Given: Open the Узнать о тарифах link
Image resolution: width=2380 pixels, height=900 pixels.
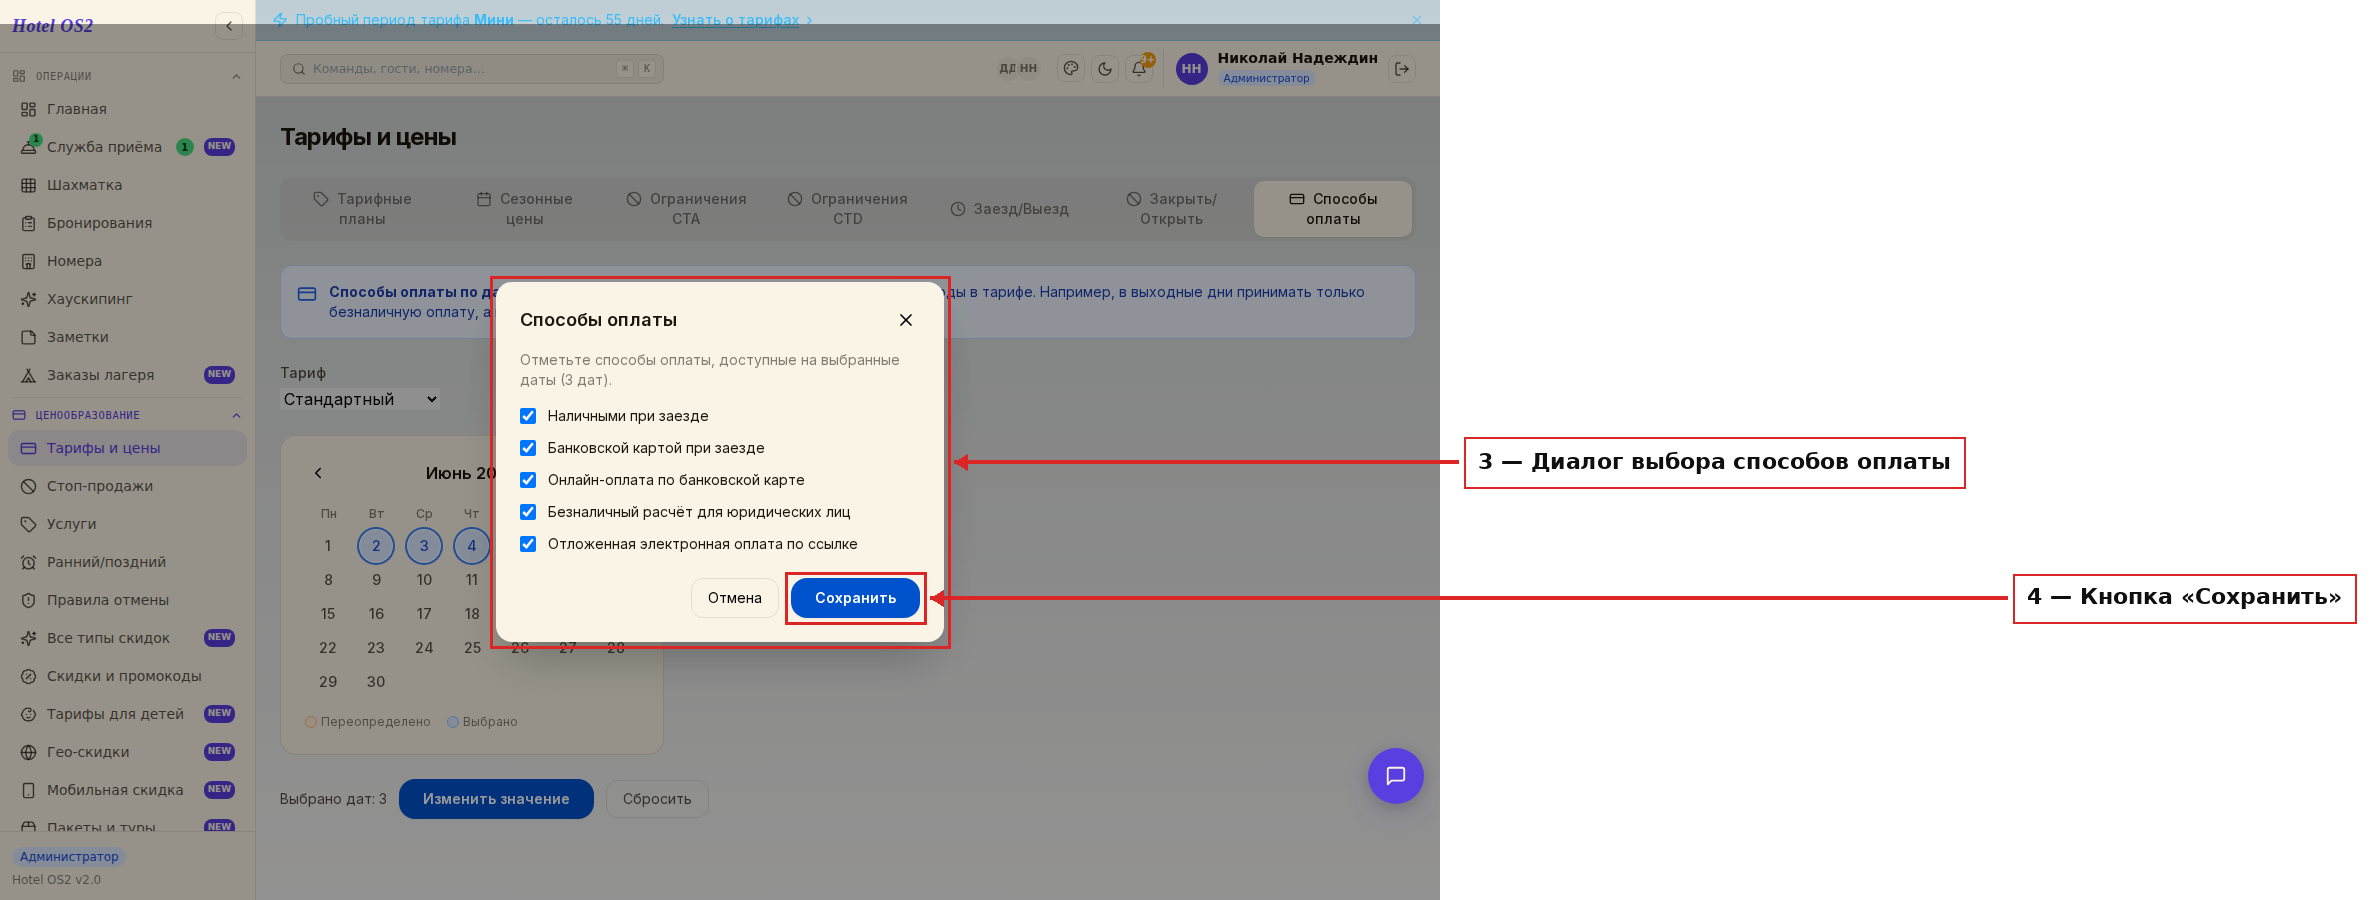Looking at the screenshot, I should (742, 20).
